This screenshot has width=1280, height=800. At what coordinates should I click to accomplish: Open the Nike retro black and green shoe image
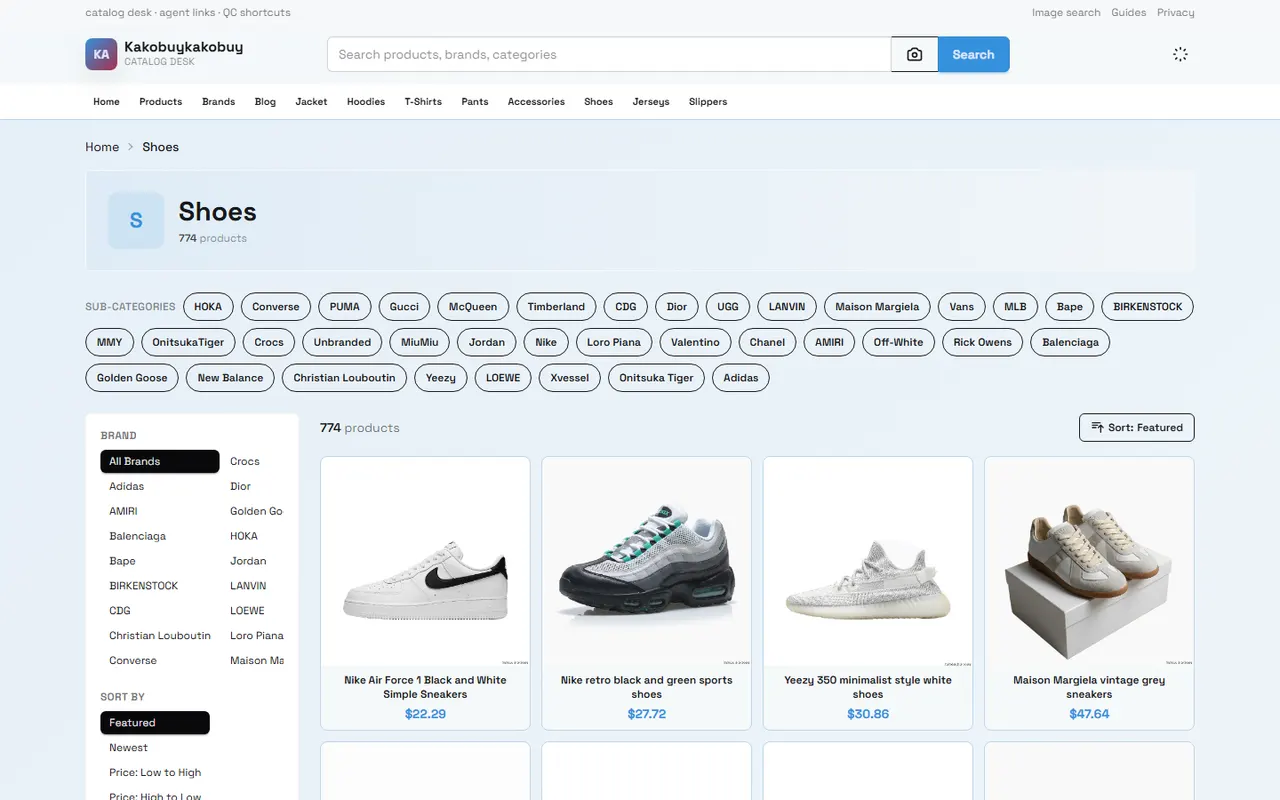tap(646, 562)
